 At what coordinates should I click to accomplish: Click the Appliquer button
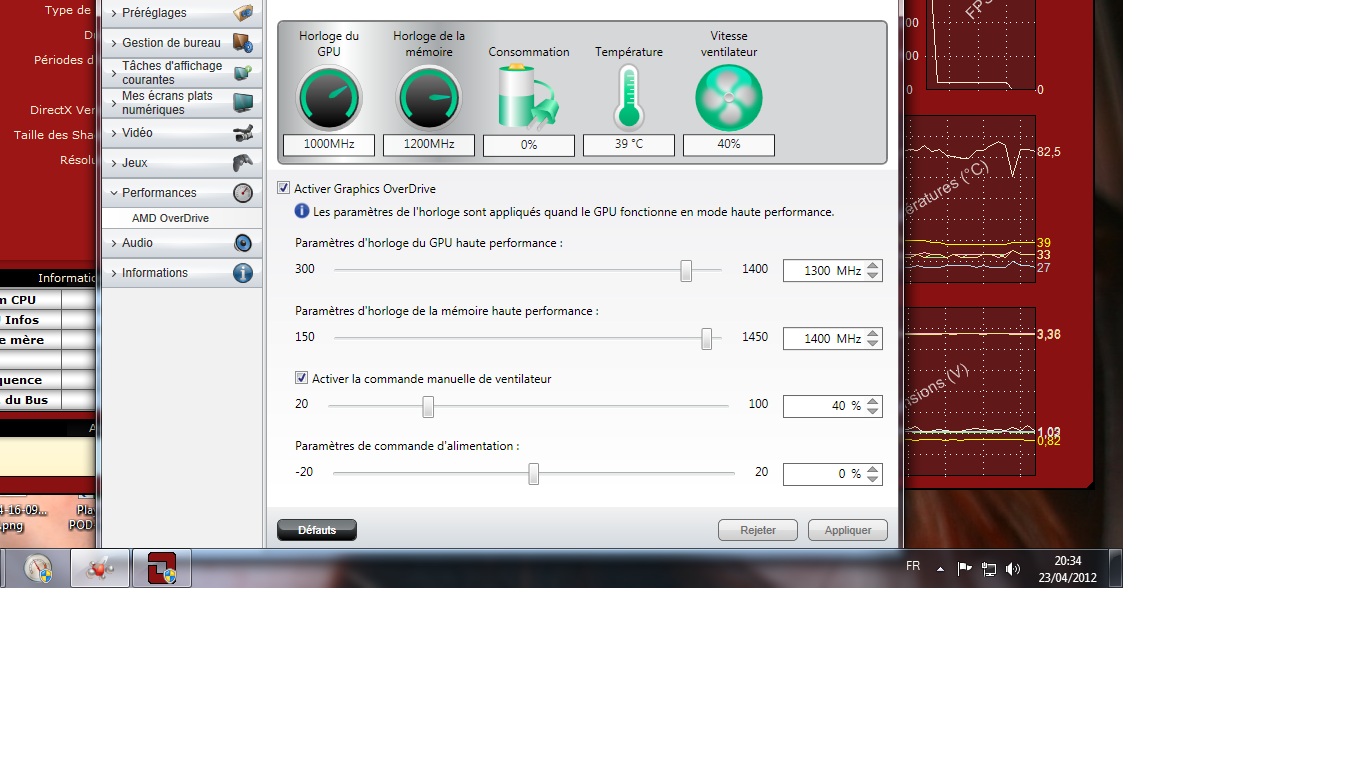847,530
